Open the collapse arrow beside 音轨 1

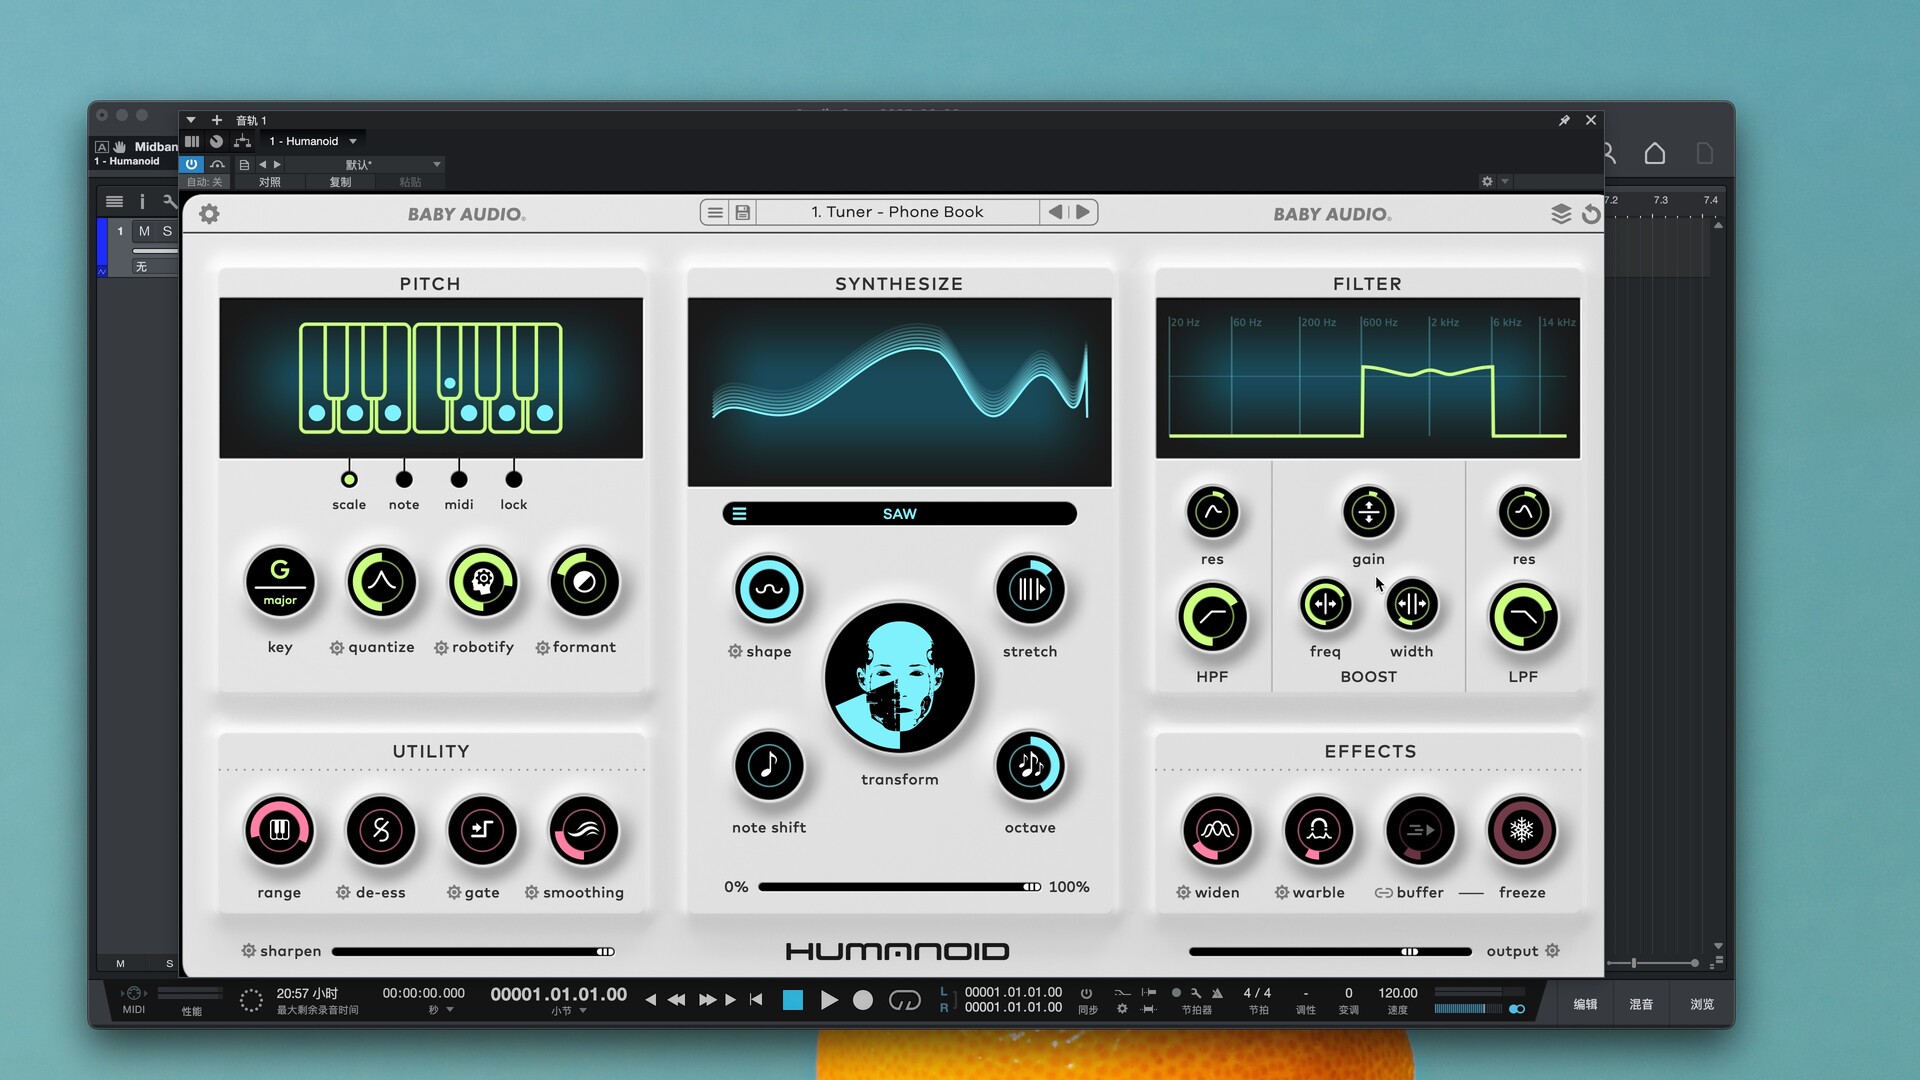[x=191, y=120]
